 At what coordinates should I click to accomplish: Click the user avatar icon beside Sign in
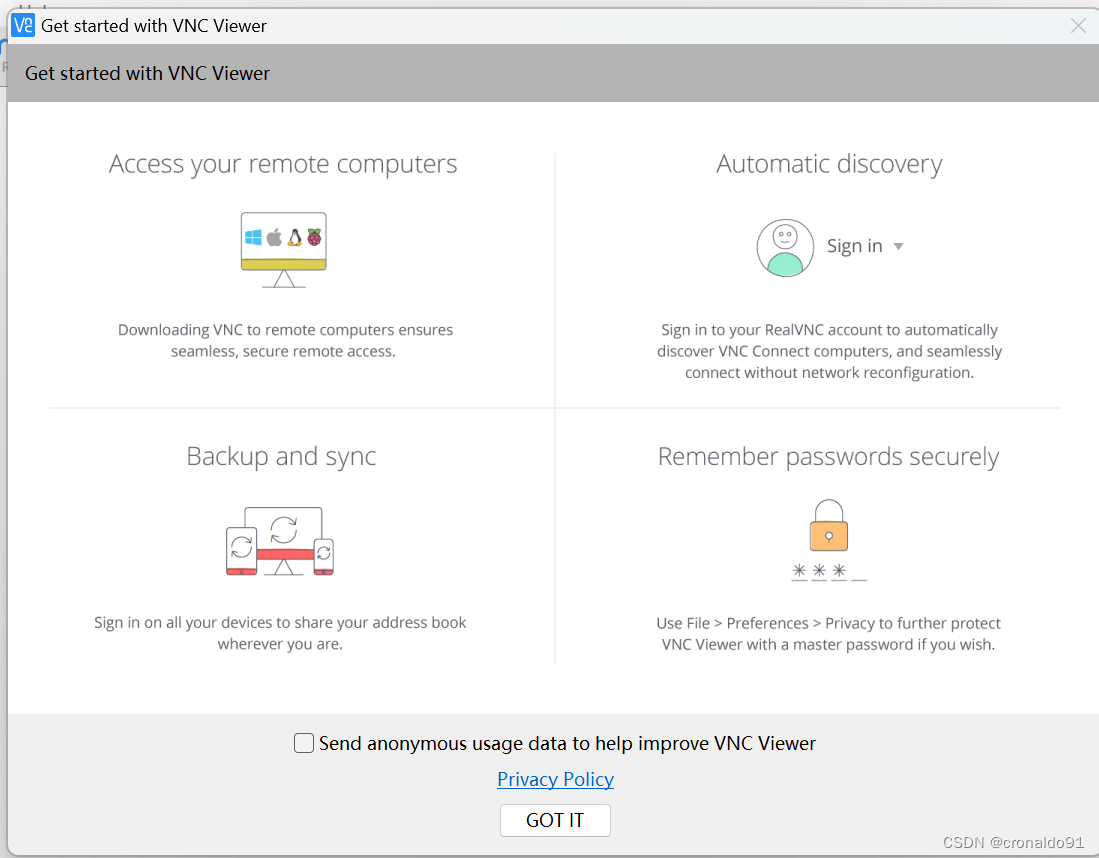(x=785, y=247)
